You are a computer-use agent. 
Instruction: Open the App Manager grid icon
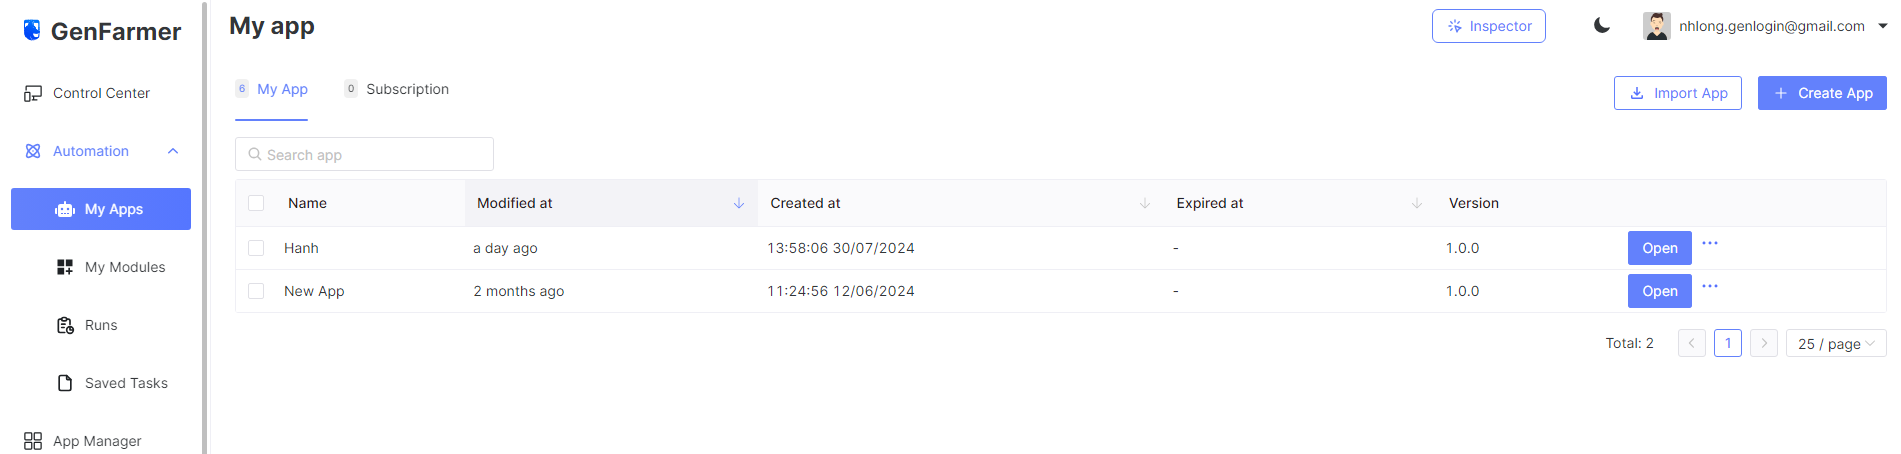pyautogui.click(x=33, y=441)
